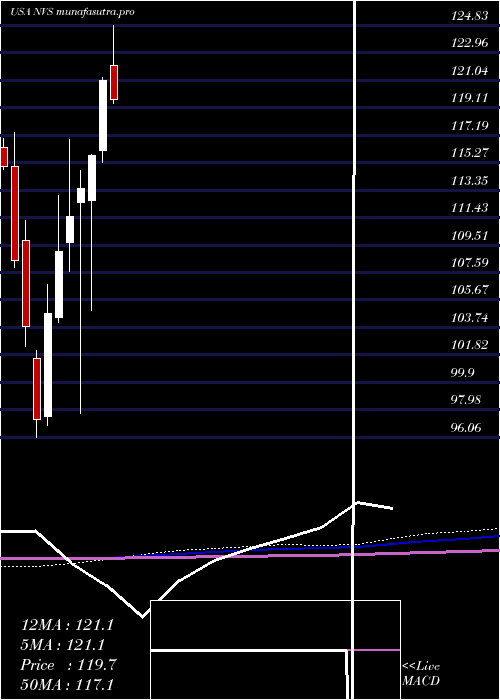This screenshot has height=700, width=500.
Task: Click the 'Price : 119.7' readout
Action: [x=68, y=666]
